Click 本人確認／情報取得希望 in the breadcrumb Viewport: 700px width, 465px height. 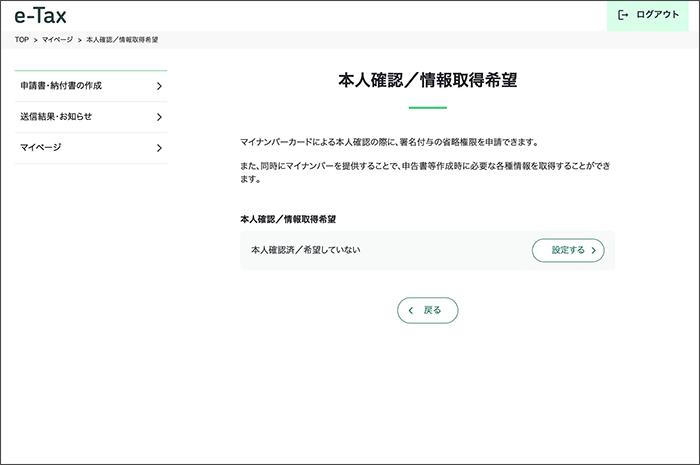point(122,39)
